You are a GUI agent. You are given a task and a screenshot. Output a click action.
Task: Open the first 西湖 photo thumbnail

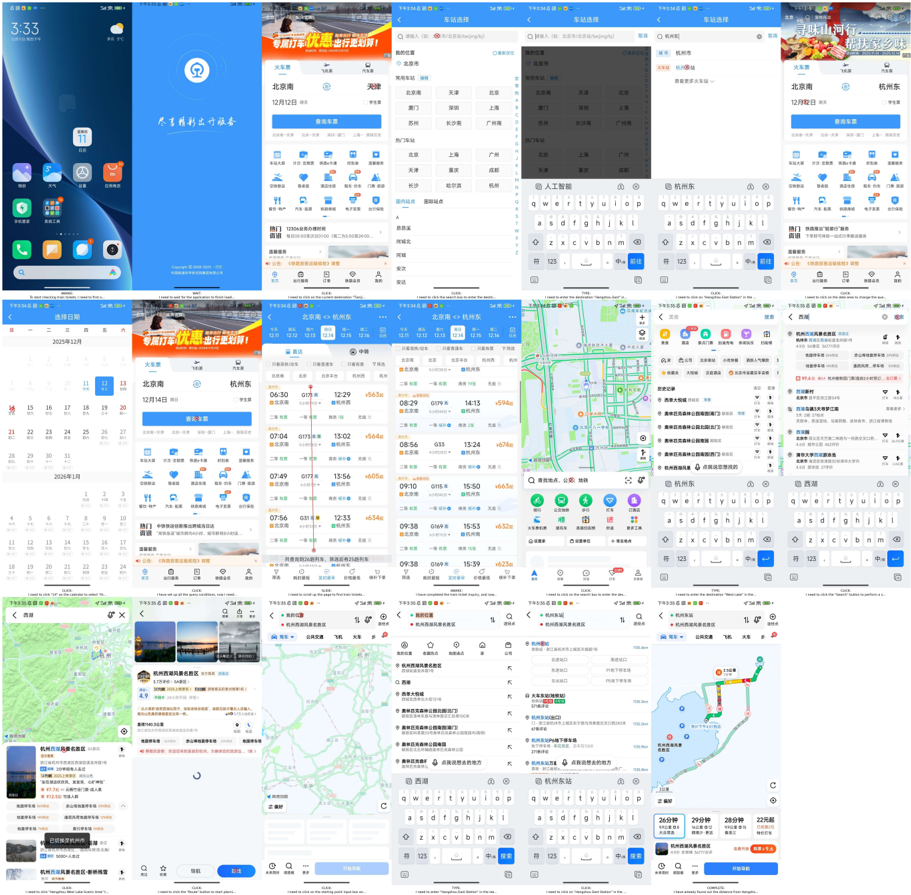click(155, 642)
